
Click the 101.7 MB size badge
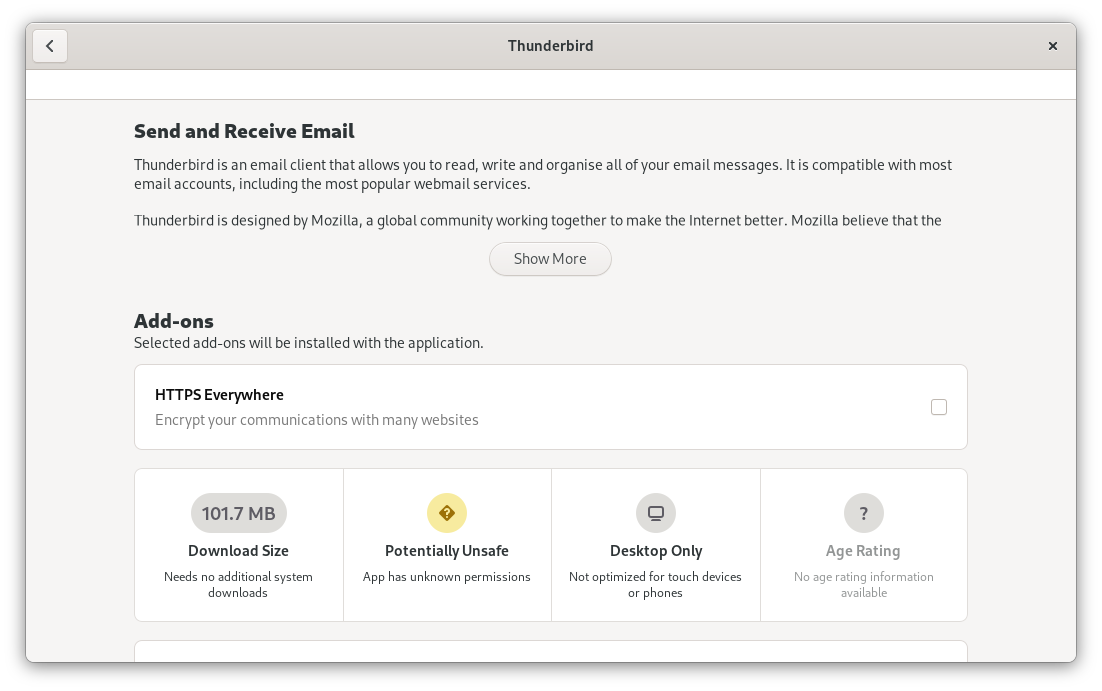click(238, 513)
